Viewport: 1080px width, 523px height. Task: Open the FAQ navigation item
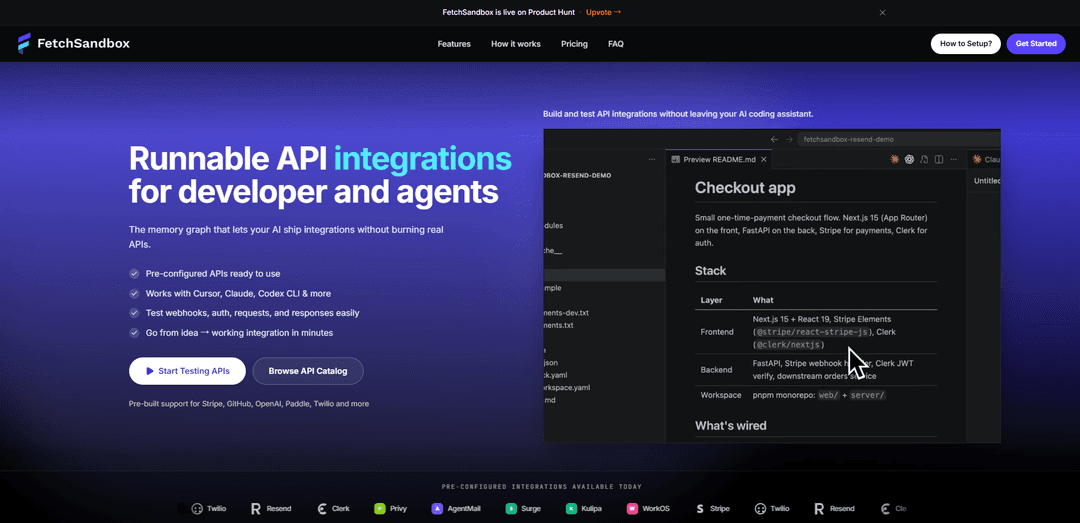[616, 43]
